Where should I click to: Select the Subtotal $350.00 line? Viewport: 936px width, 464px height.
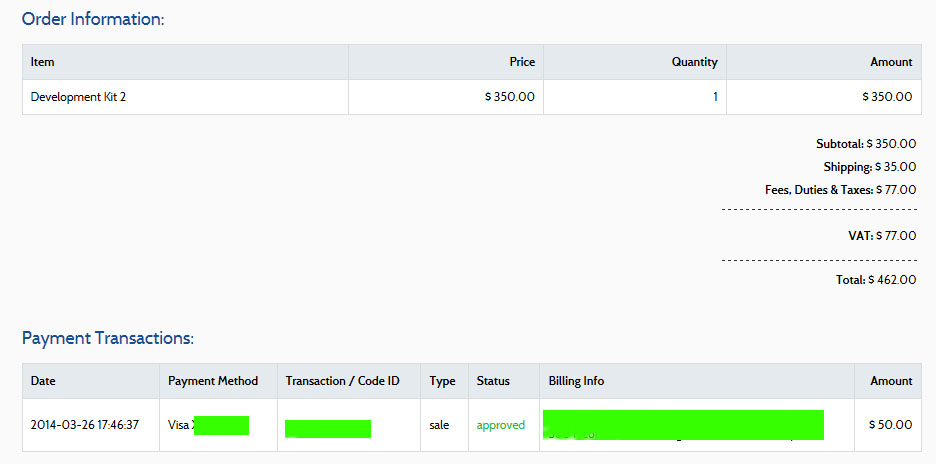point(865,144)
